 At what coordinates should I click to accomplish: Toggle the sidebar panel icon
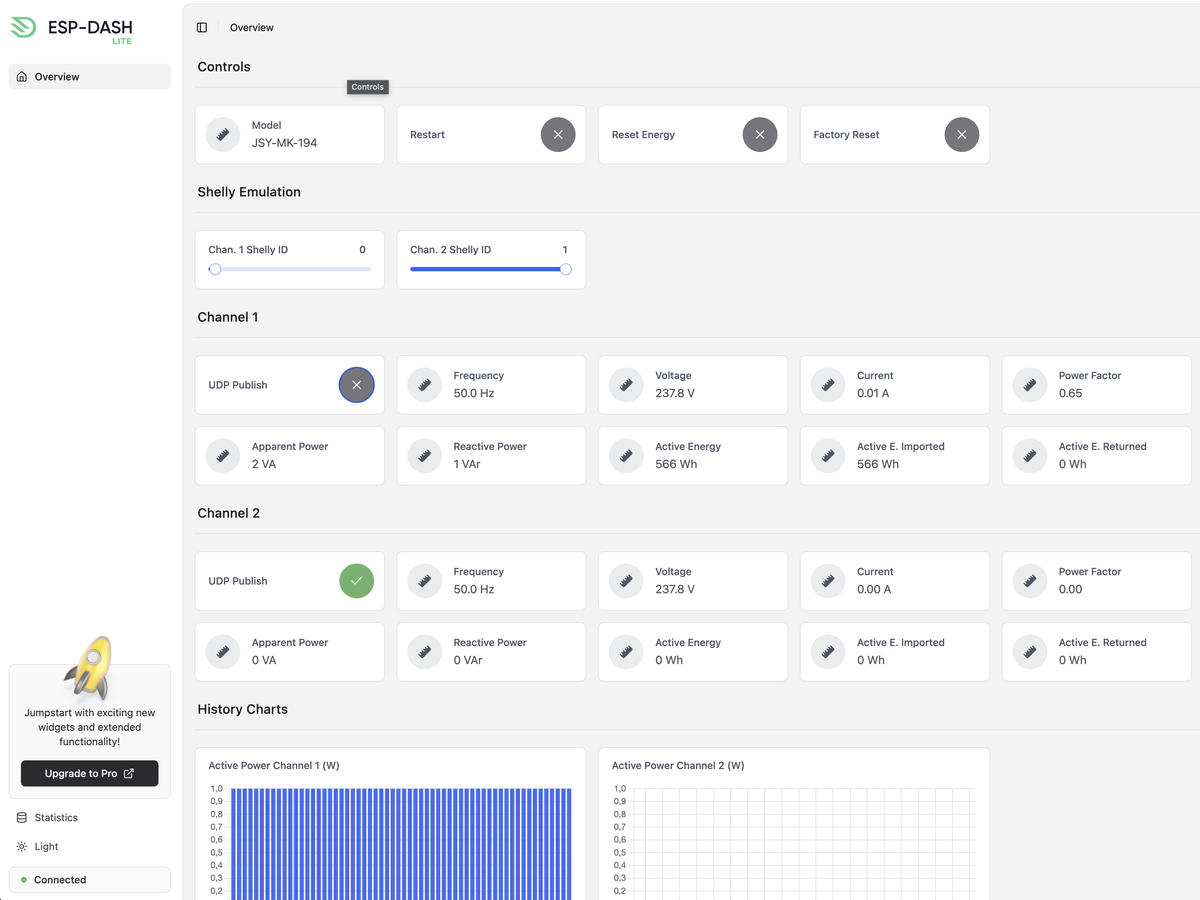(202, 28)
